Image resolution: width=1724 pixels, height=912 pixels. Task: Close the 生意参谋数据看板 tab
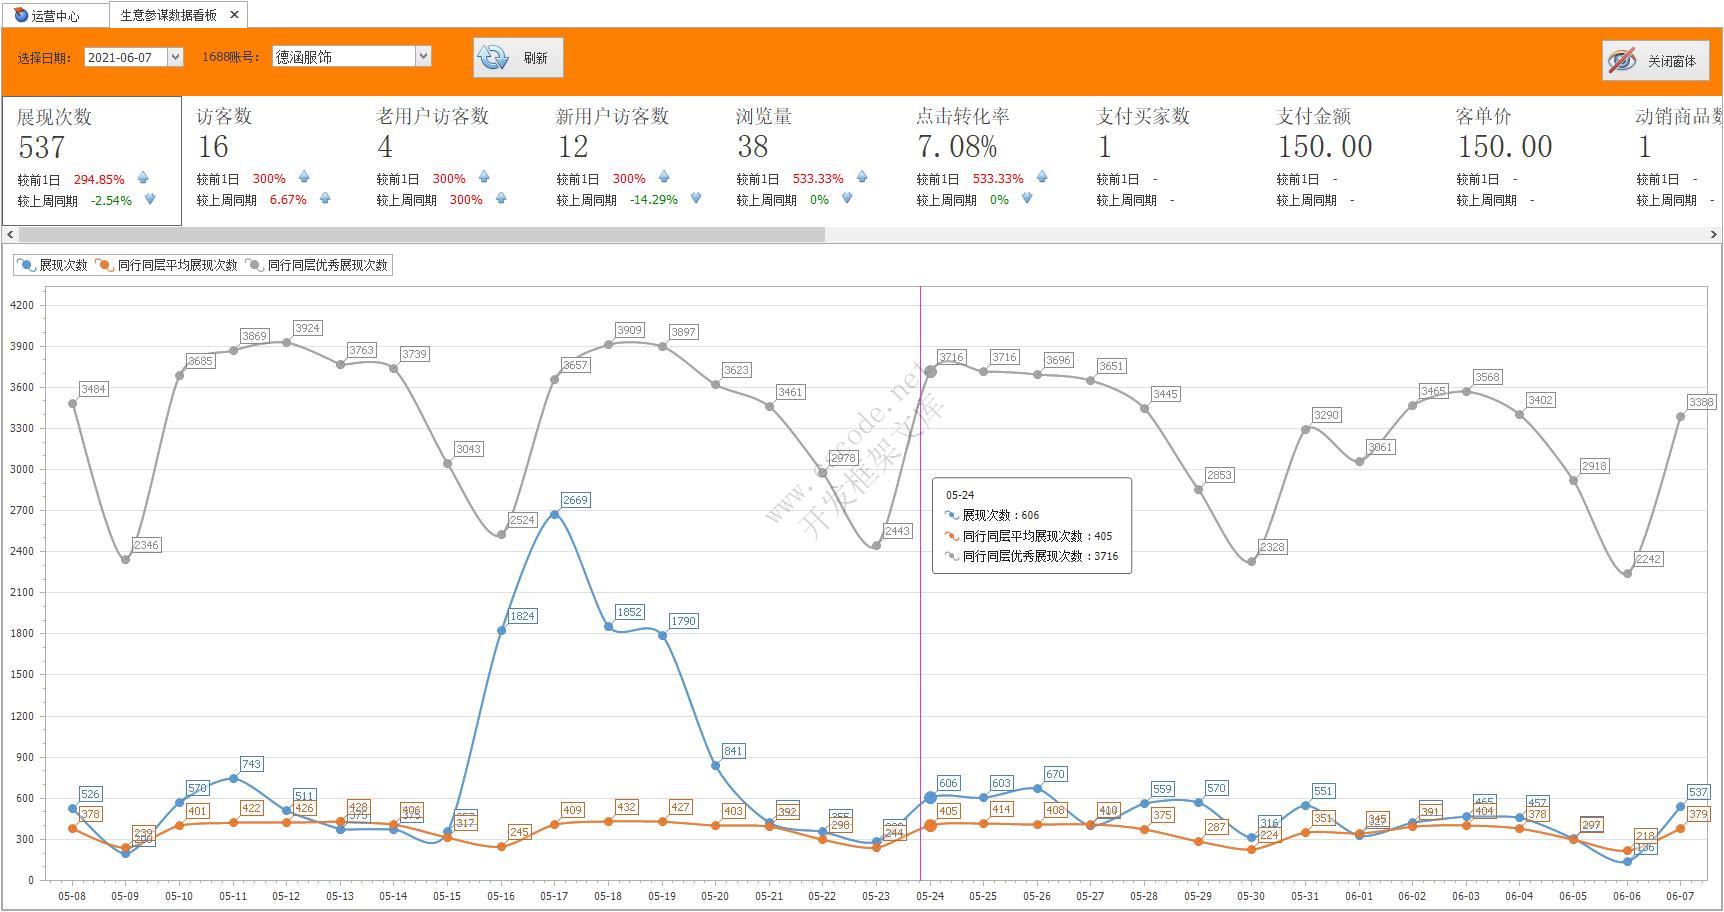pos(234,15)
